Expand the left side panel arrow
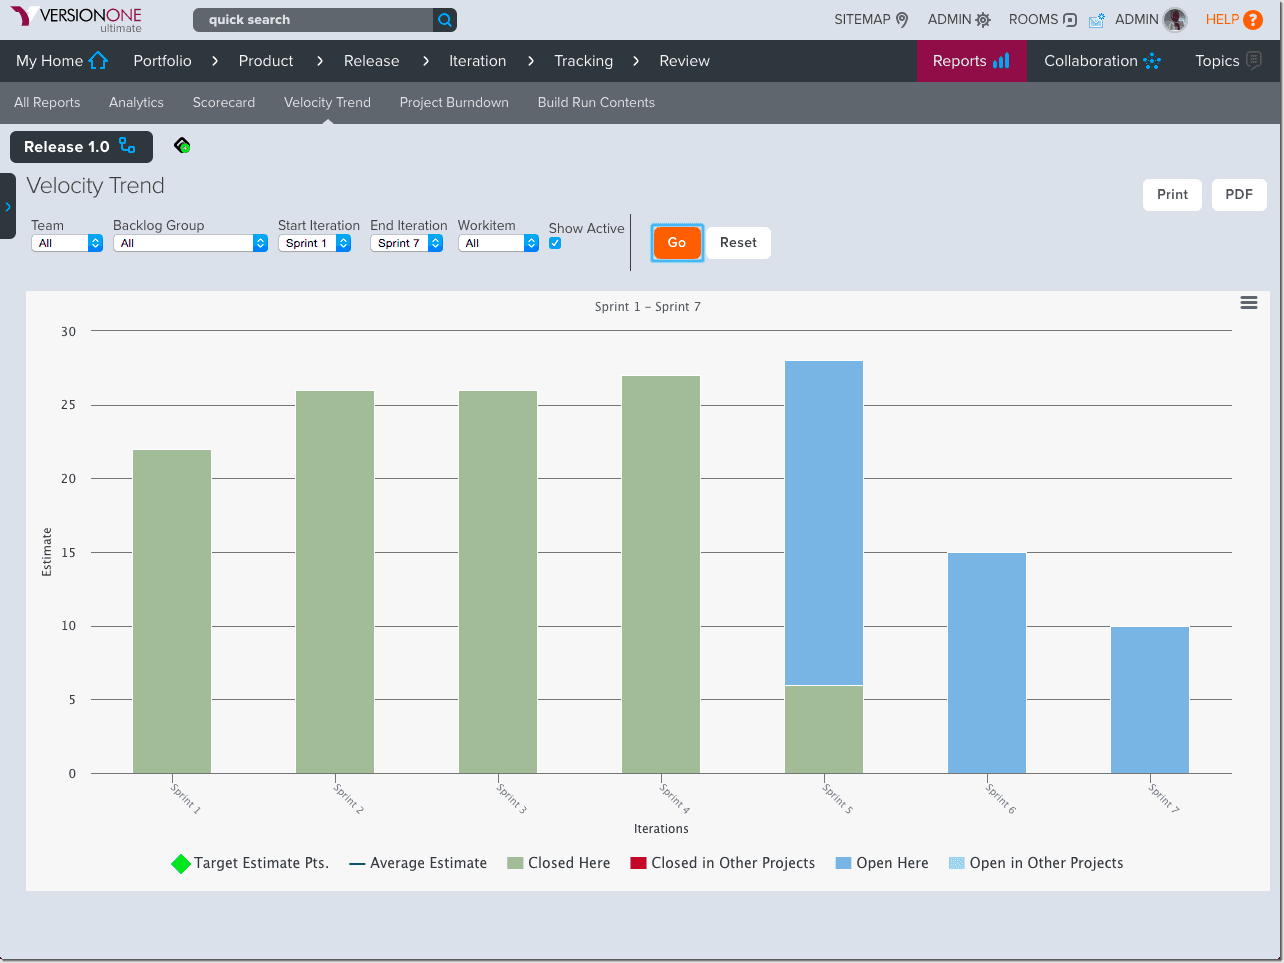Screen dimensions: 1284x963 [8, 206]
